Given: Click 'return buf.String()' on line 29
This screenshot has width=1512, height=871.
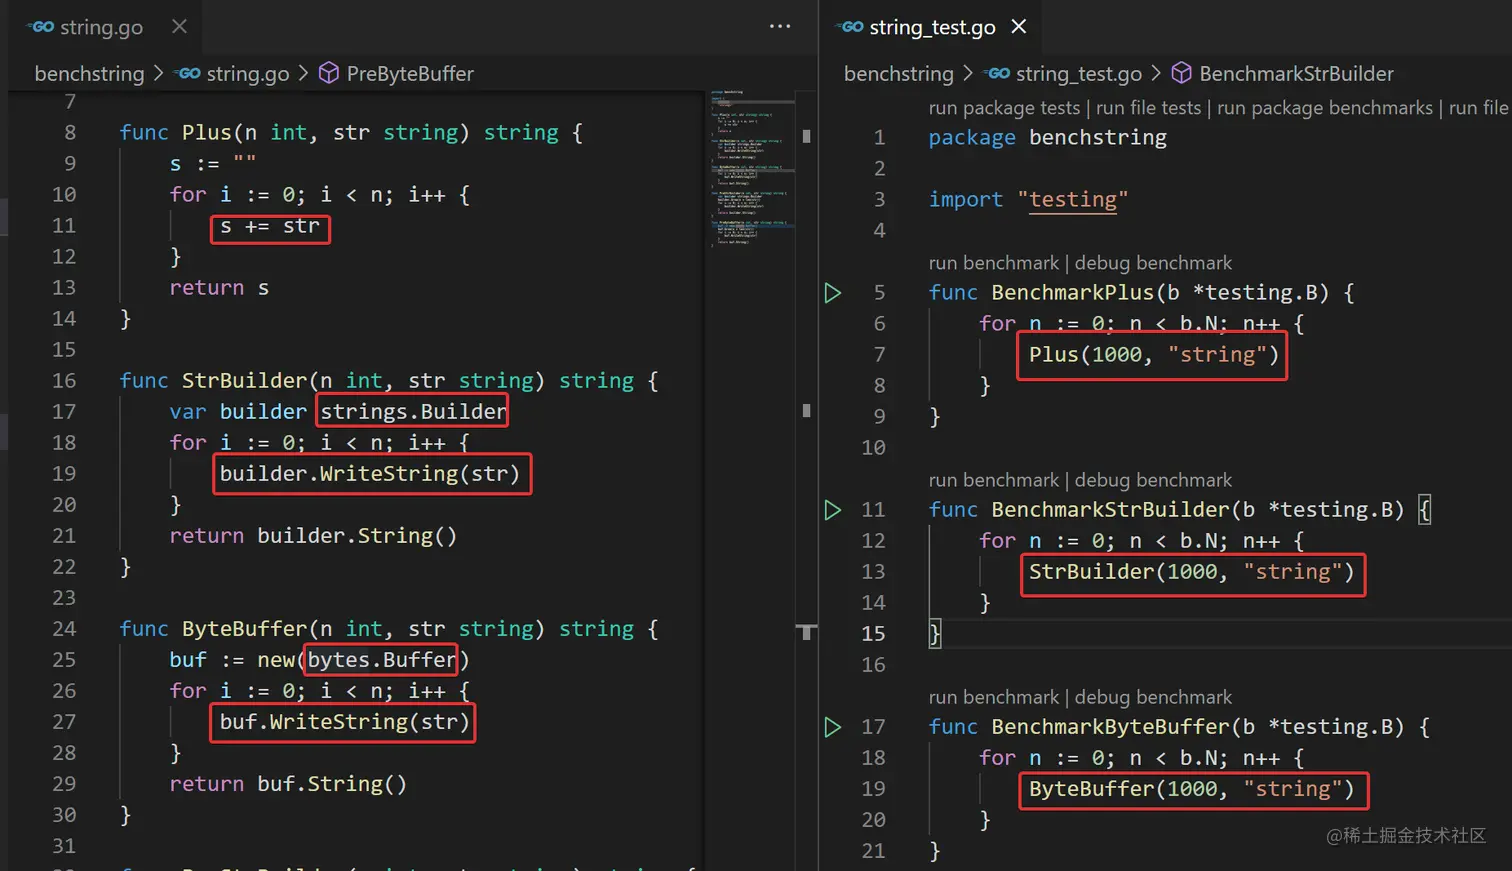Looking at the screenshot, I should click(x=288, y=784).
